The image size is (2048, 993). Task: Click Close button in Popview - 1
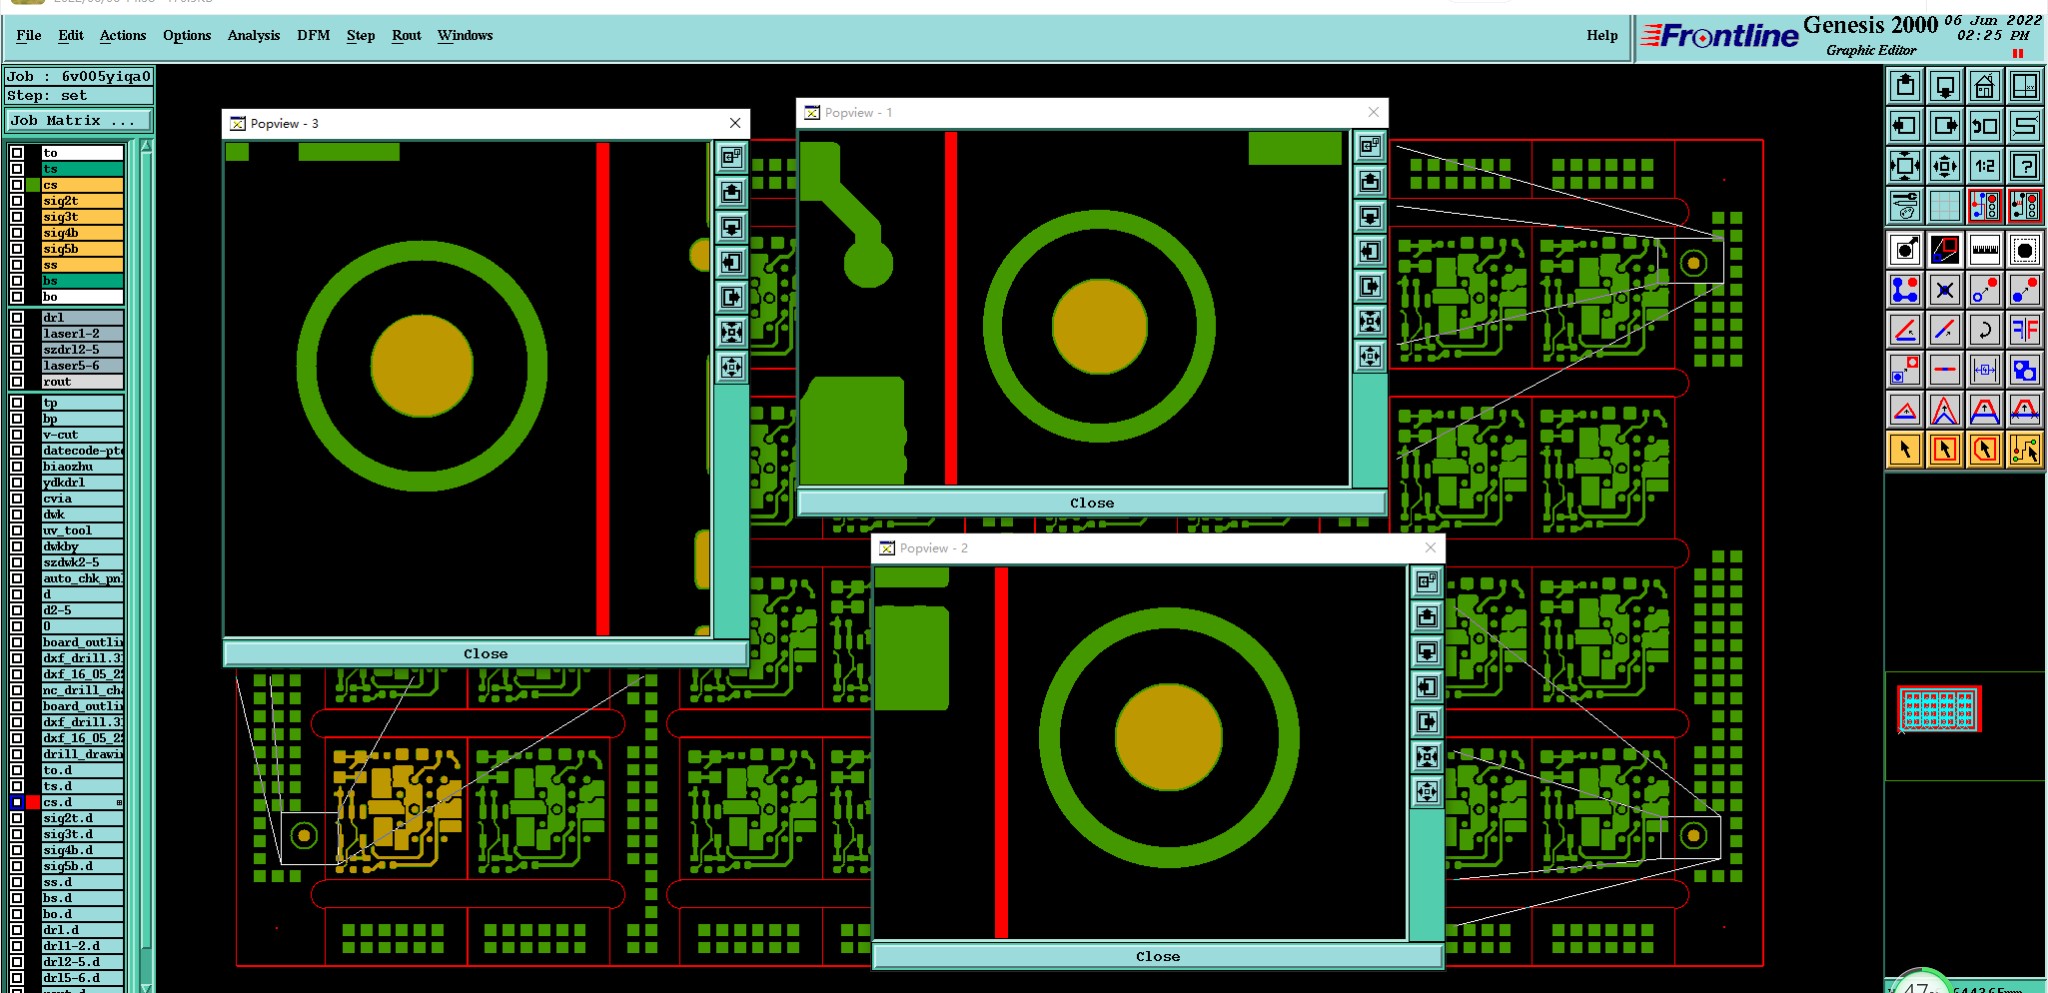coord(1092,503)
